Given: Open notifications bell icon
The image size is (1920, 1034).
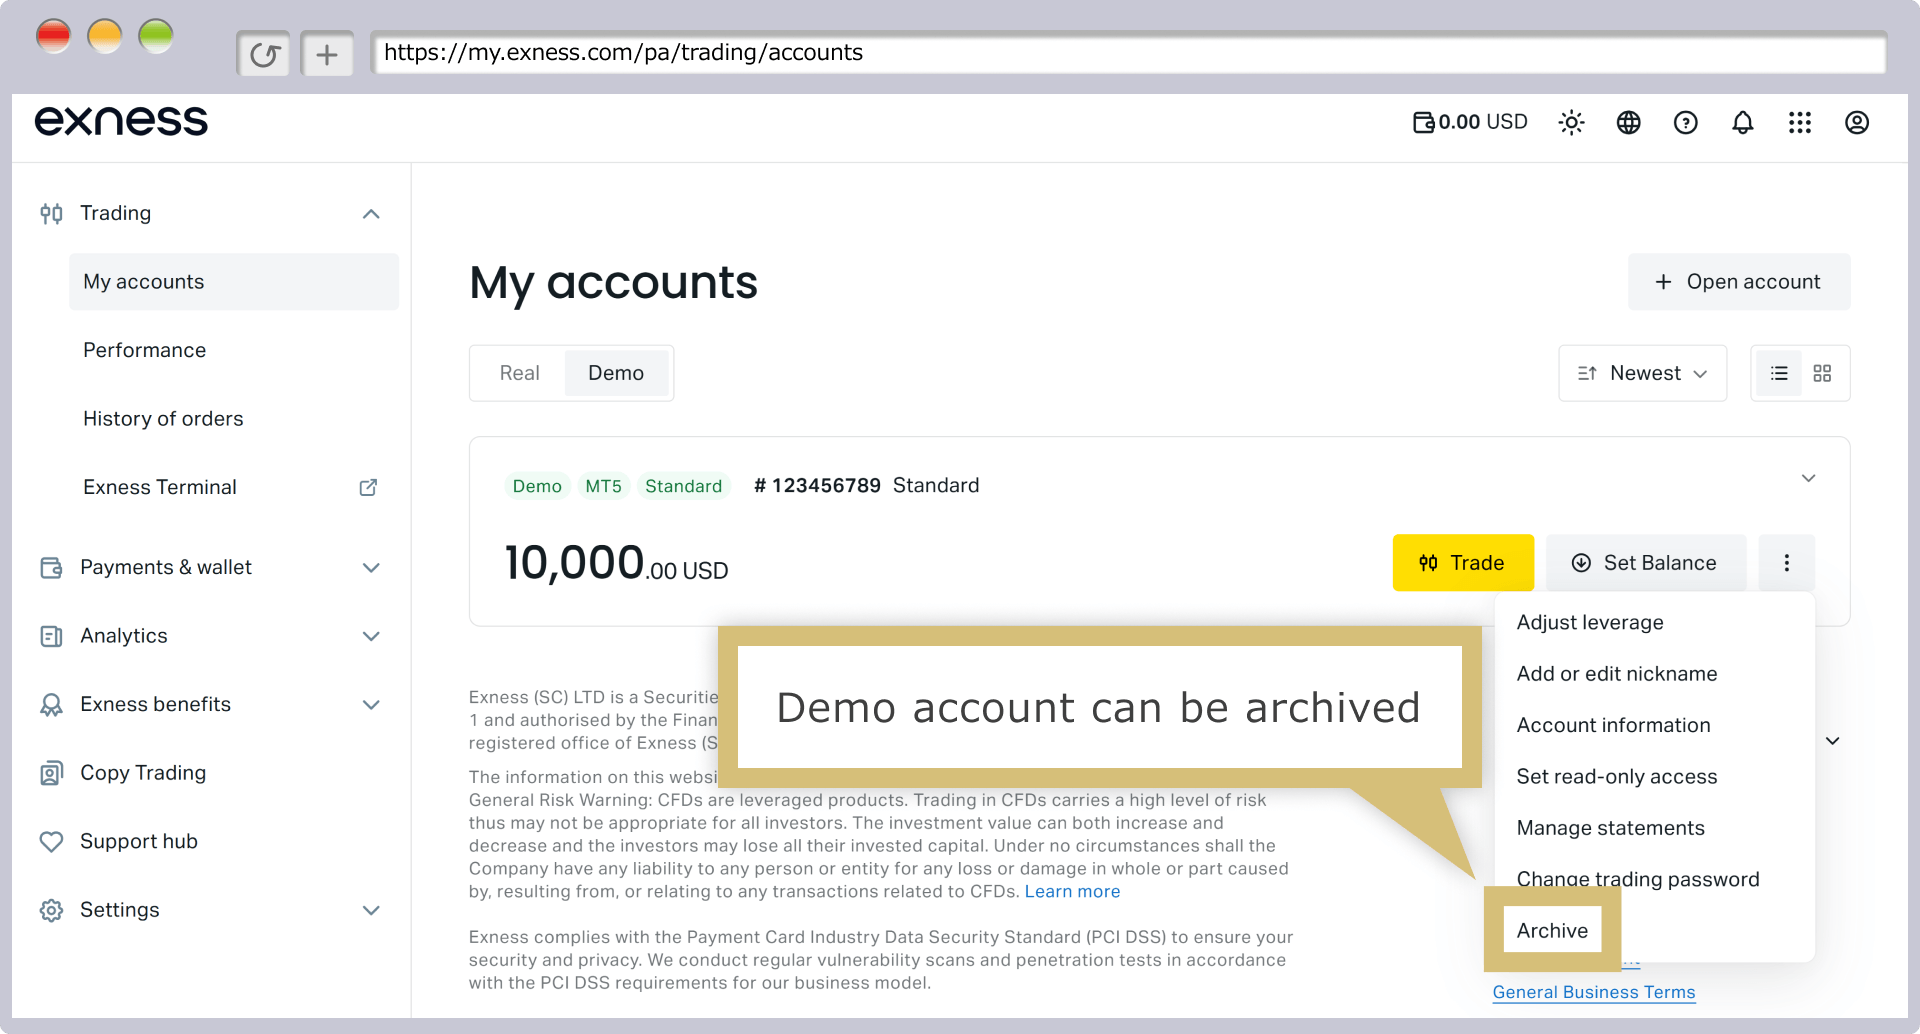Looking at the screenshot, I should 1742,122.
